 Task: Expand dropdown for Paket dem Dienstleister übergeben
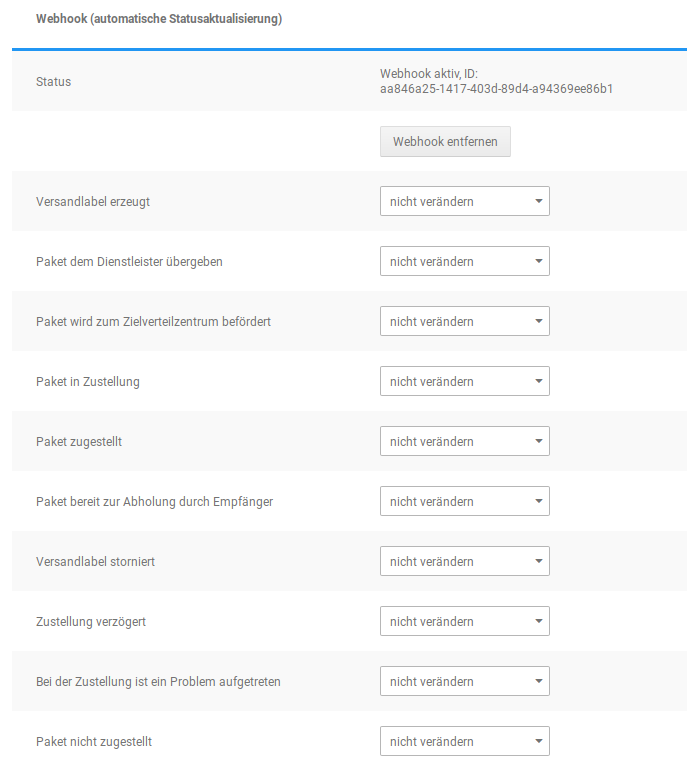click(464, 262)
